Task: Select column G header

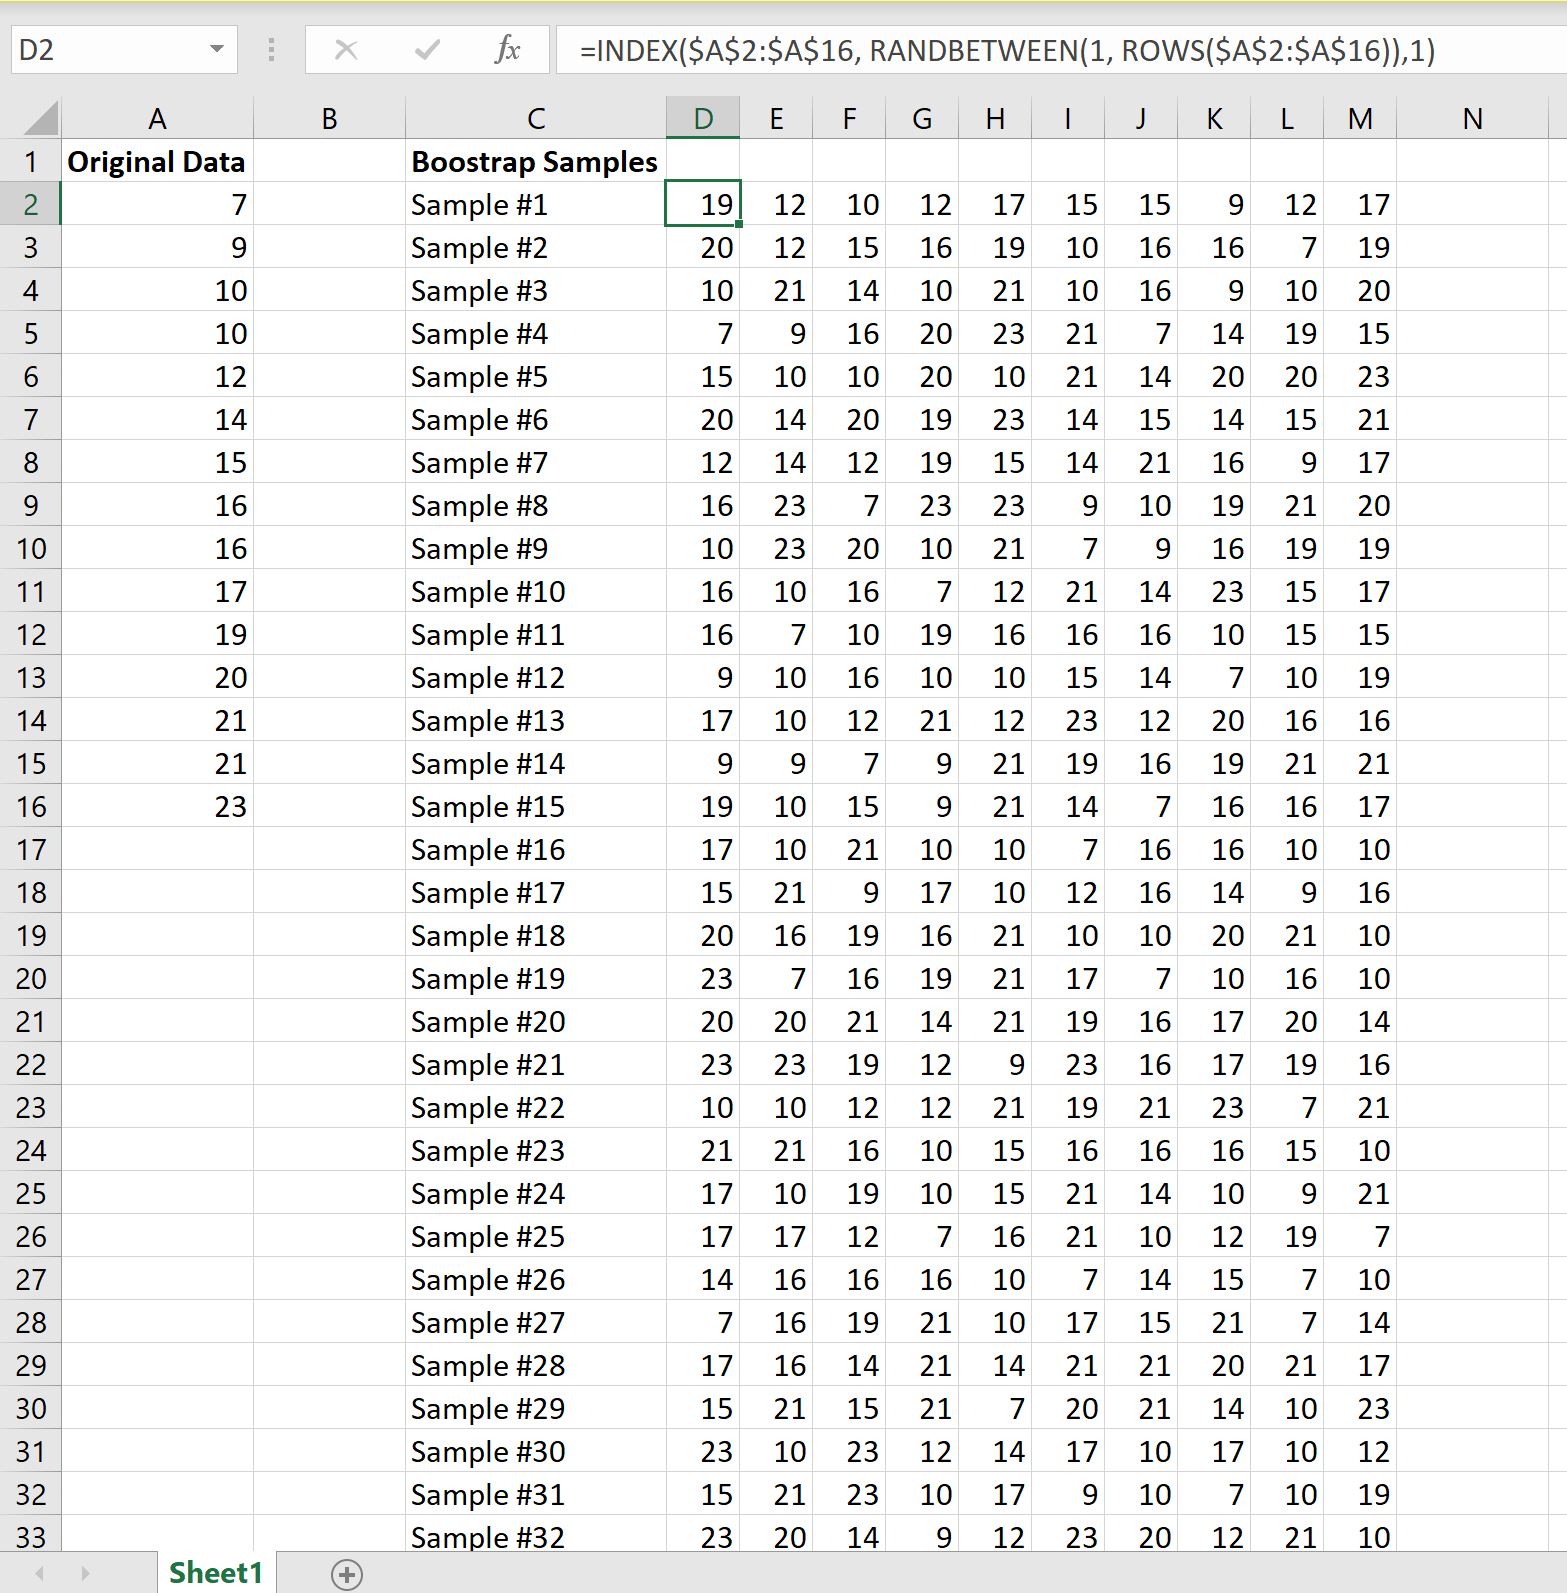Action: 922,118
